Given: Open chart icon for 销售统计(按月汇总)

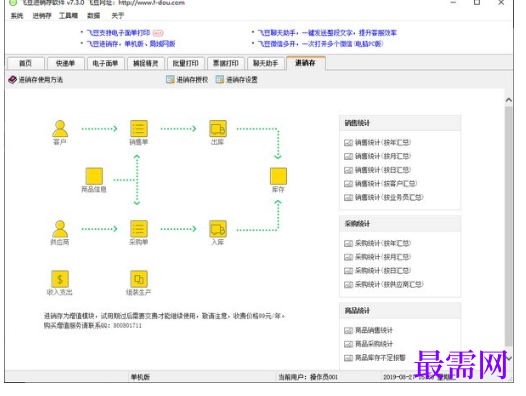Looking at the screenshot, I should point(349,156).
